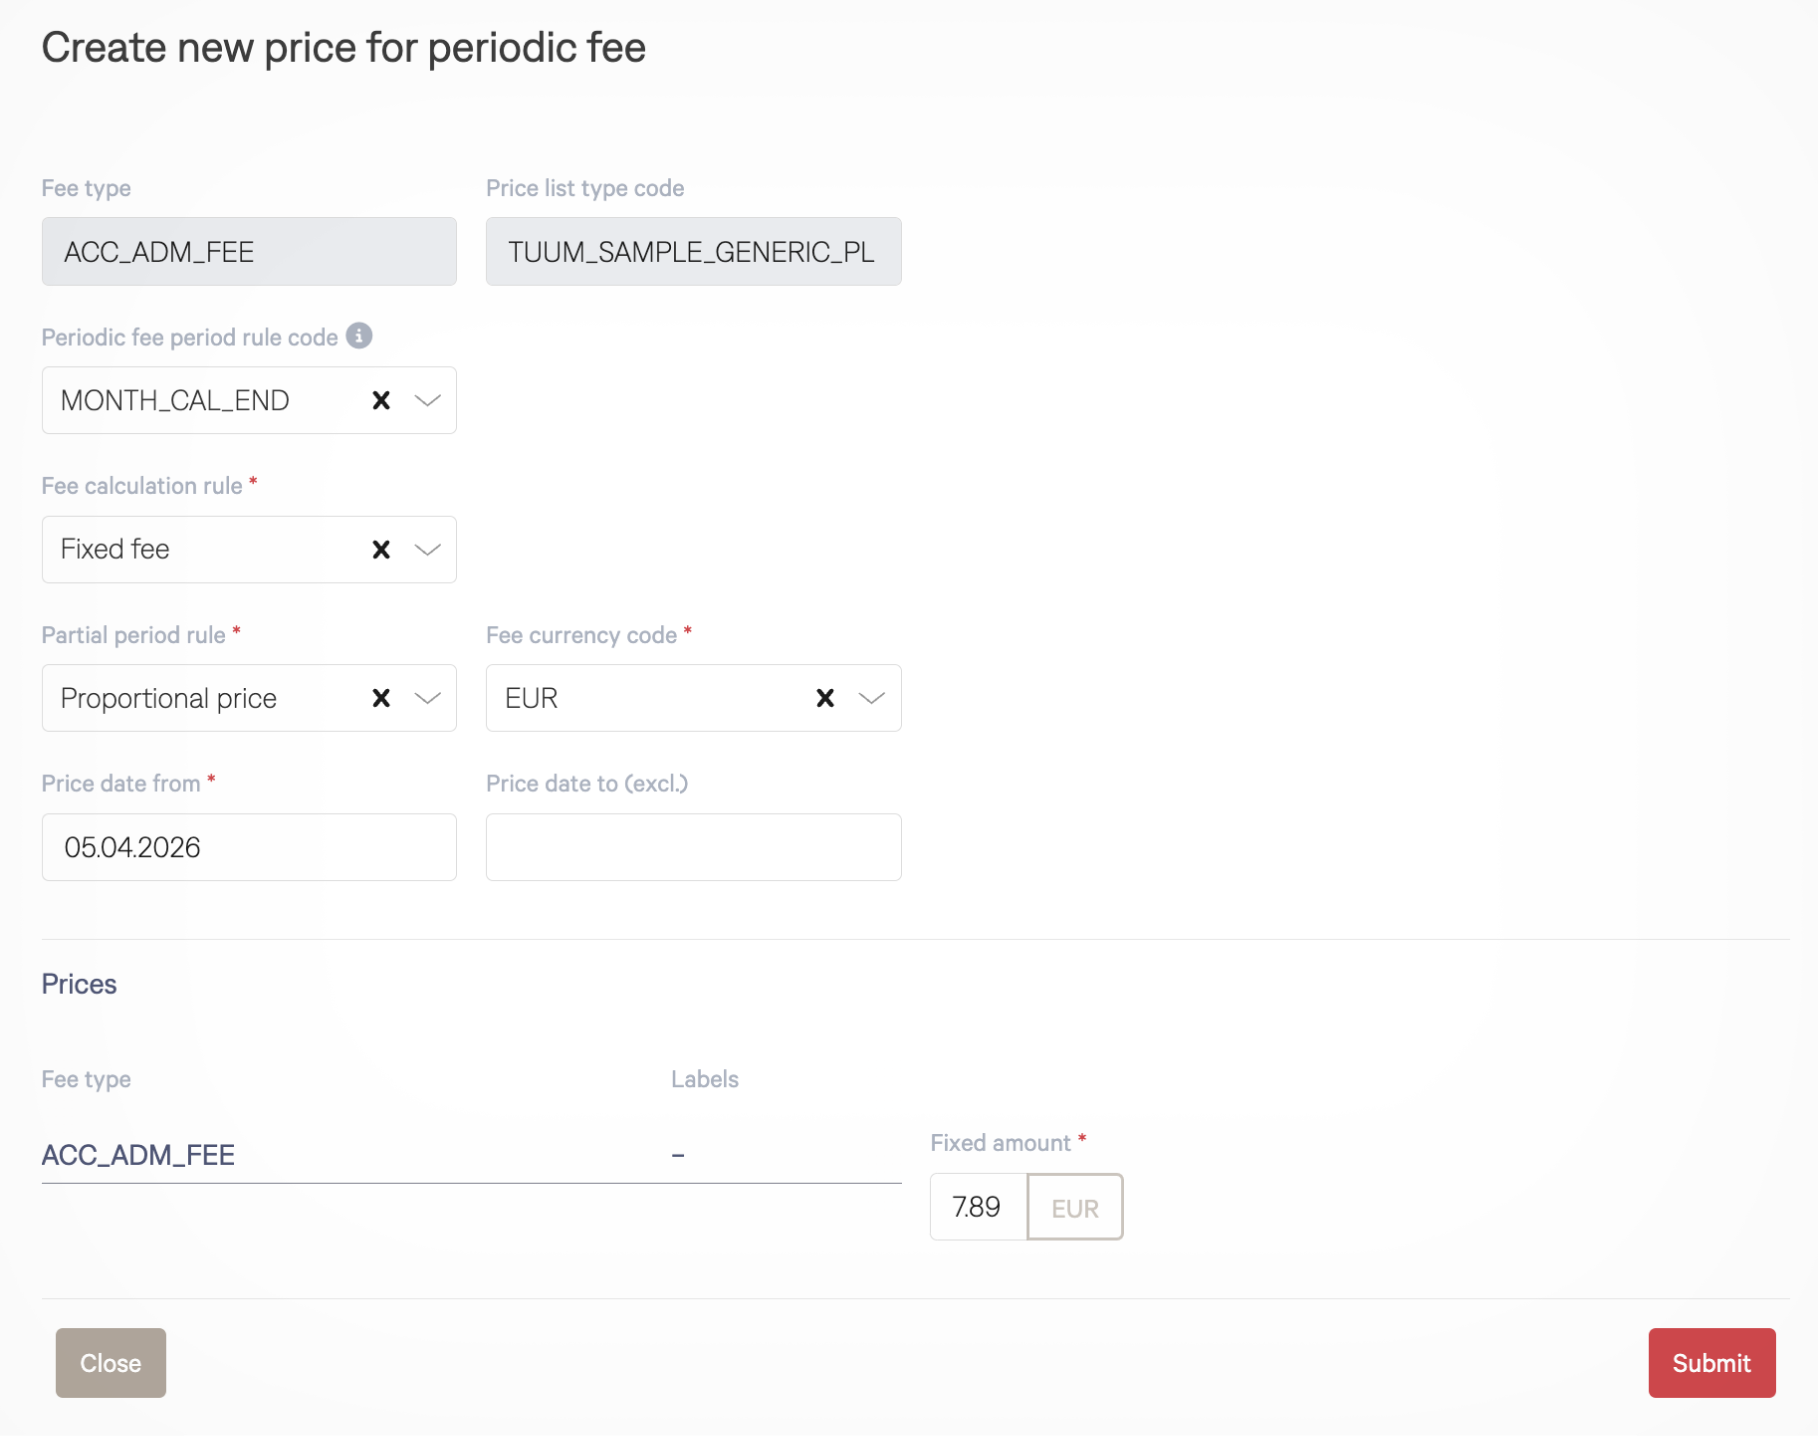Click info icon beside Periodic fee period rule code
Screen dimensions: 1818x1436
point(359,336)
